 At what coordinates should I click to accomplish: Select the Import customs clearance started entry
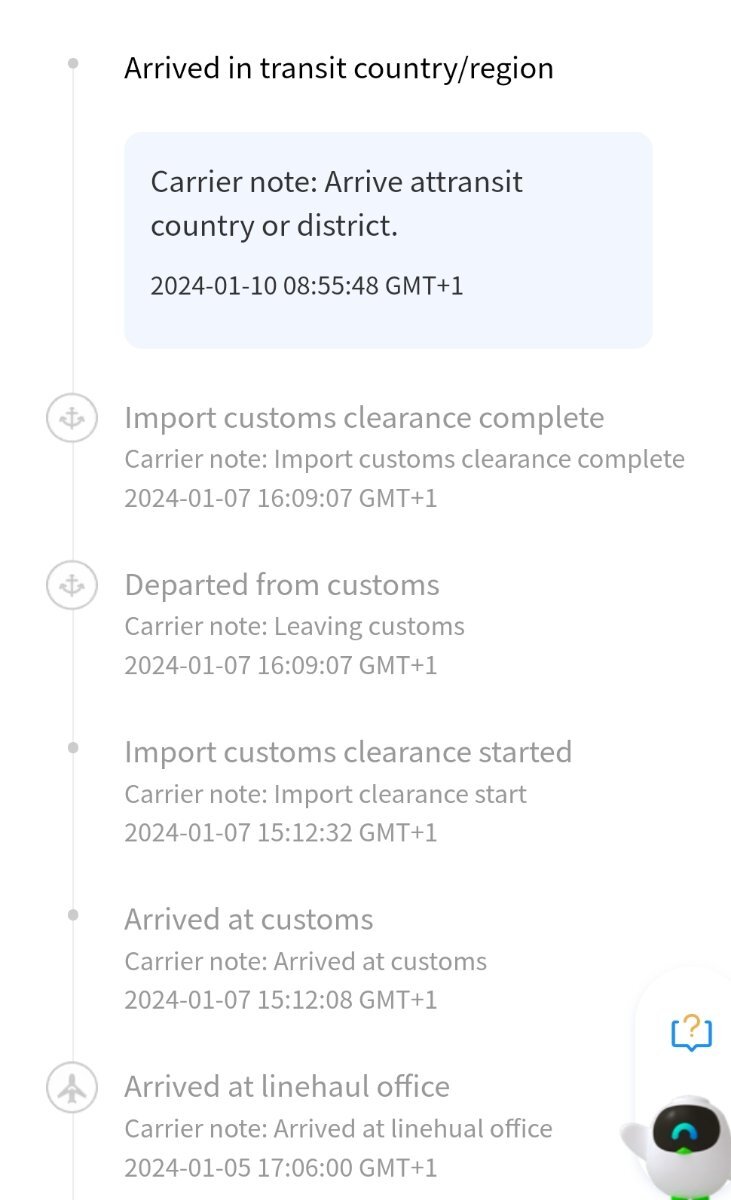click(348, 790)
